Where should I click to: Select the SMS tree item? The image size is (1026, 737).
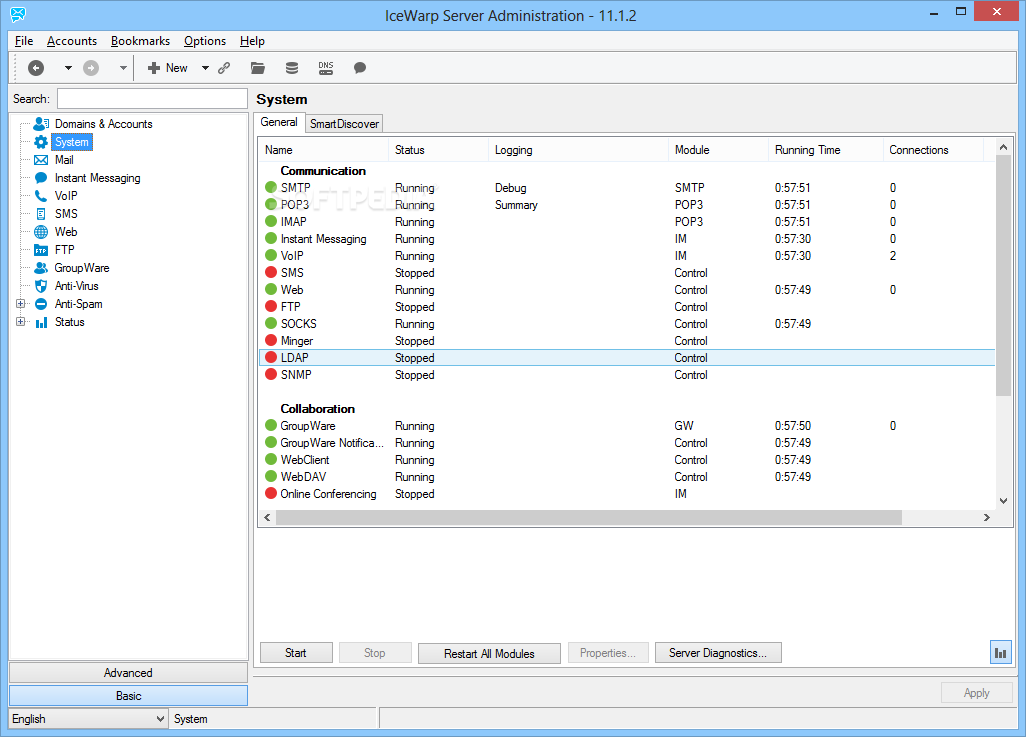pyautogui.click(x=66, y=214)
